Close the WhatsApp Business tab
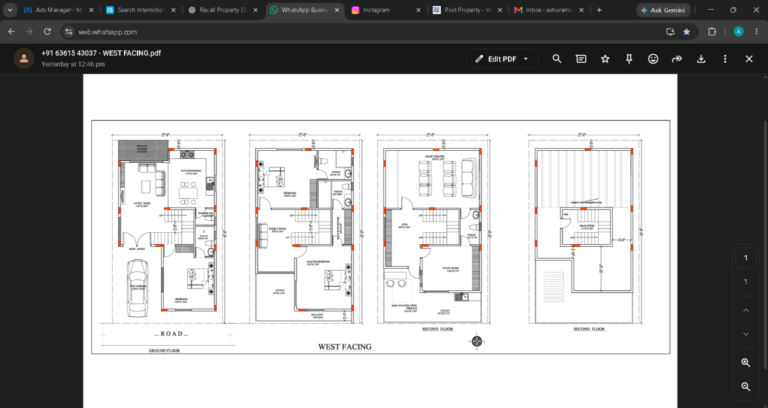This screenshot has height=408, width=768. tap(336, 10)
